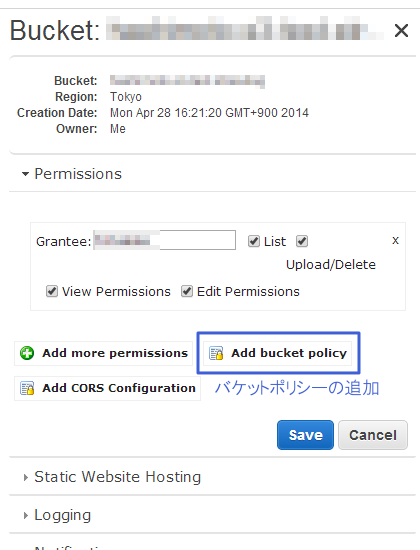Close the bucket properties panel

coord(401,31)
